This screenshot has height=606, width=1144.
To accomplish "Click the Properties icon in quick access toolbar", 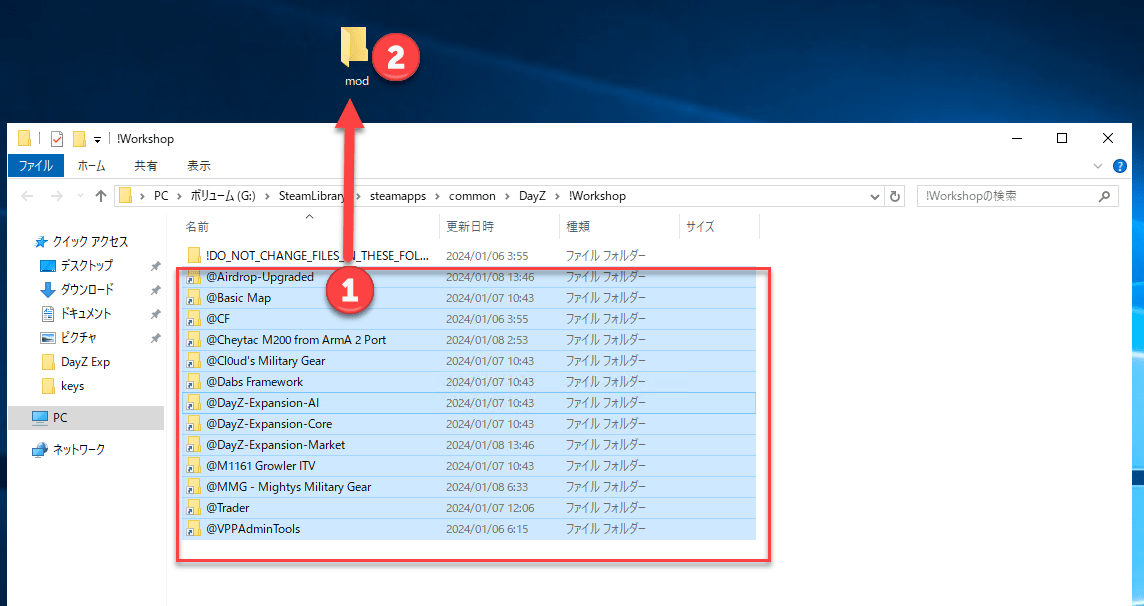I will click(x=57, y=139).
